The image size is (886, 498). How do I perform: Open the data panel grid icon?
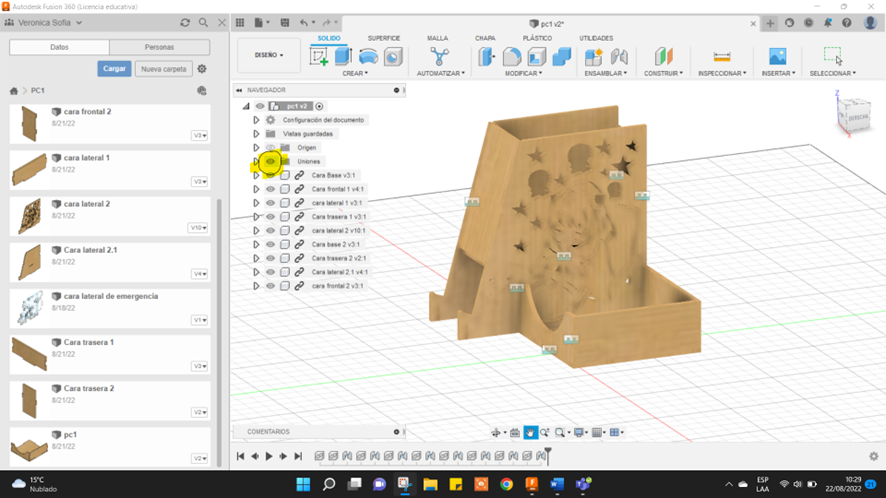pyautogui.click(x=240, y=23)
